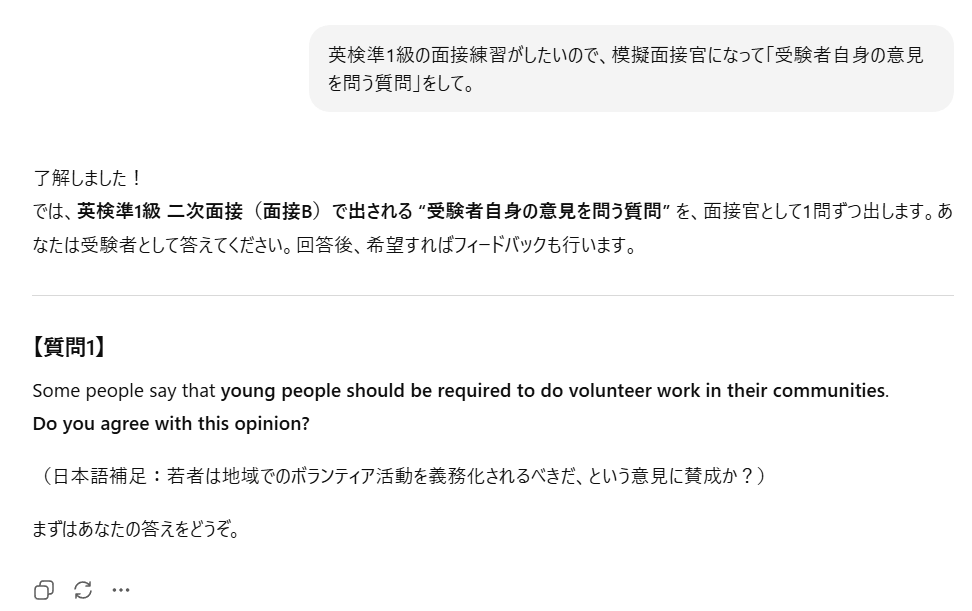Click the word "communities" in the question
This screenshot has height=611, width=972.
click(x=824, y=390)
